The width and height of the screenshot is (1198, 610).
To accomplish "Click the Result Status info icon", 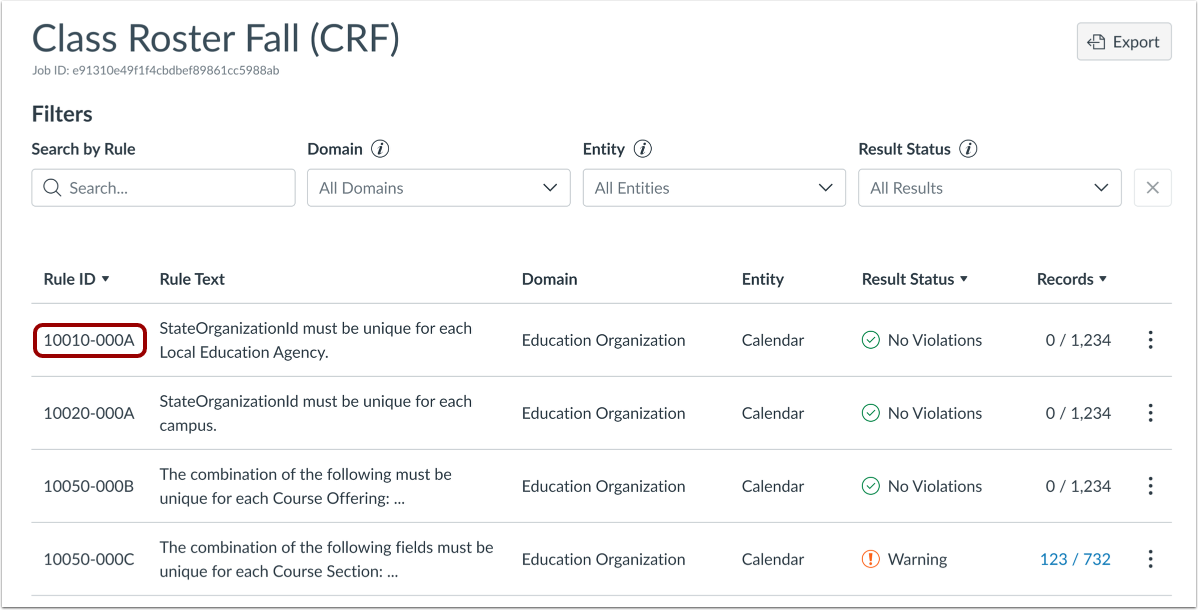I will click(x=968, y=149).
